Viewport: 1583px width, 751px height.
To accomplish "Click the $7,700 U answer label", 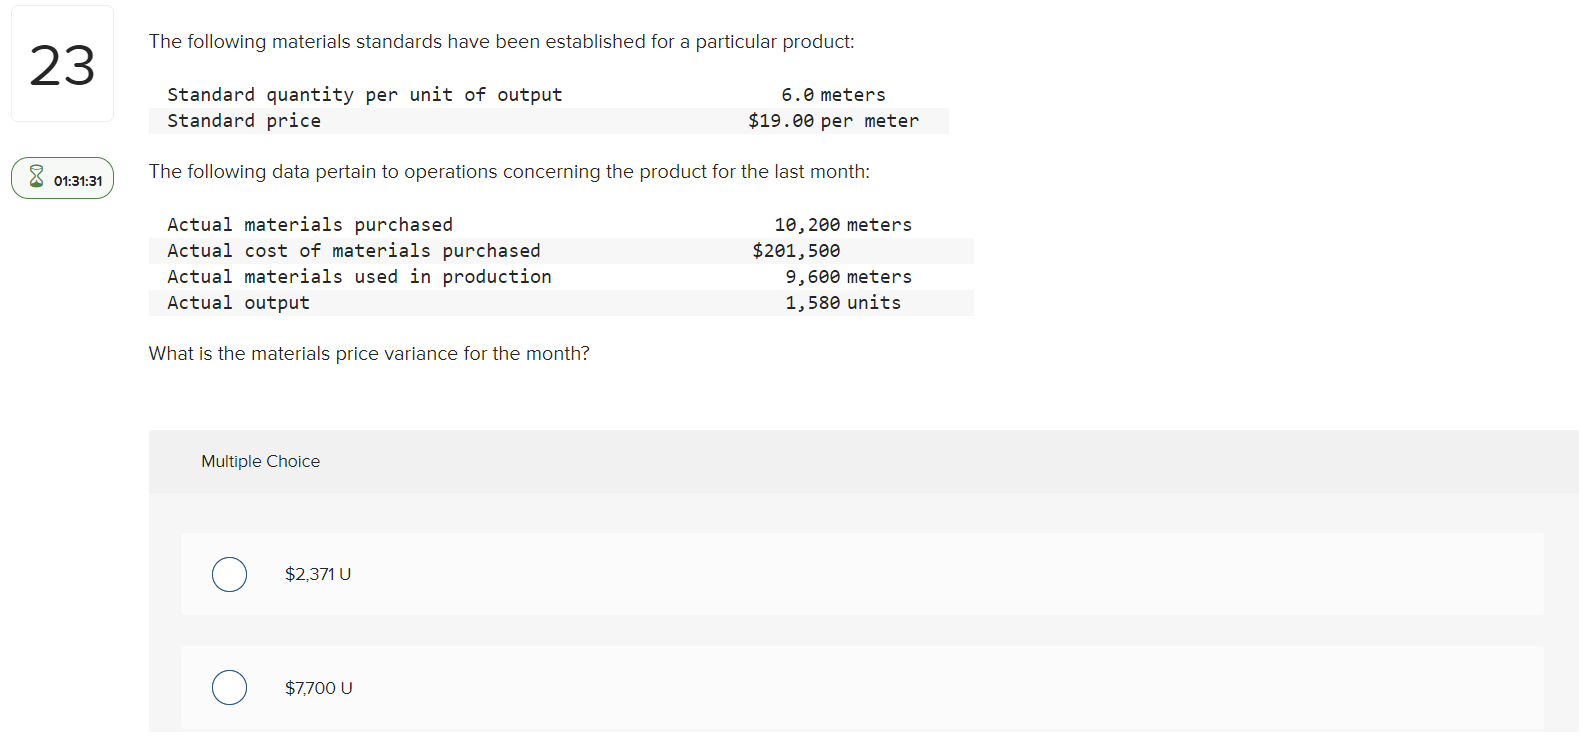I will click(x=319, y=687).
